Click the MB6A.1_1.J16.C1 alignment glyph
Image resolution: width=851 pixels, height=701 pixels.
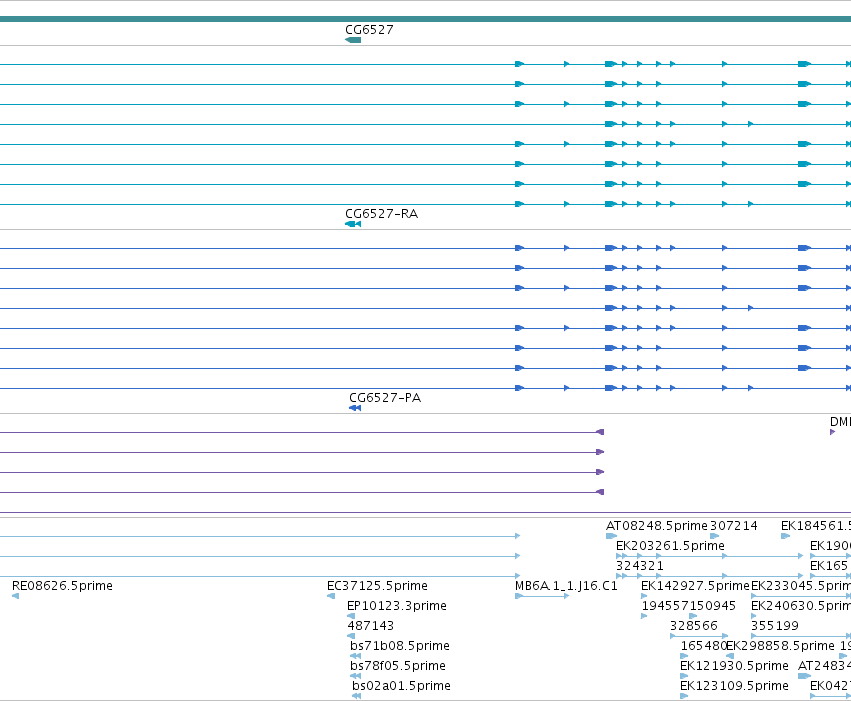pyautogui.click(x=542, y=596)
